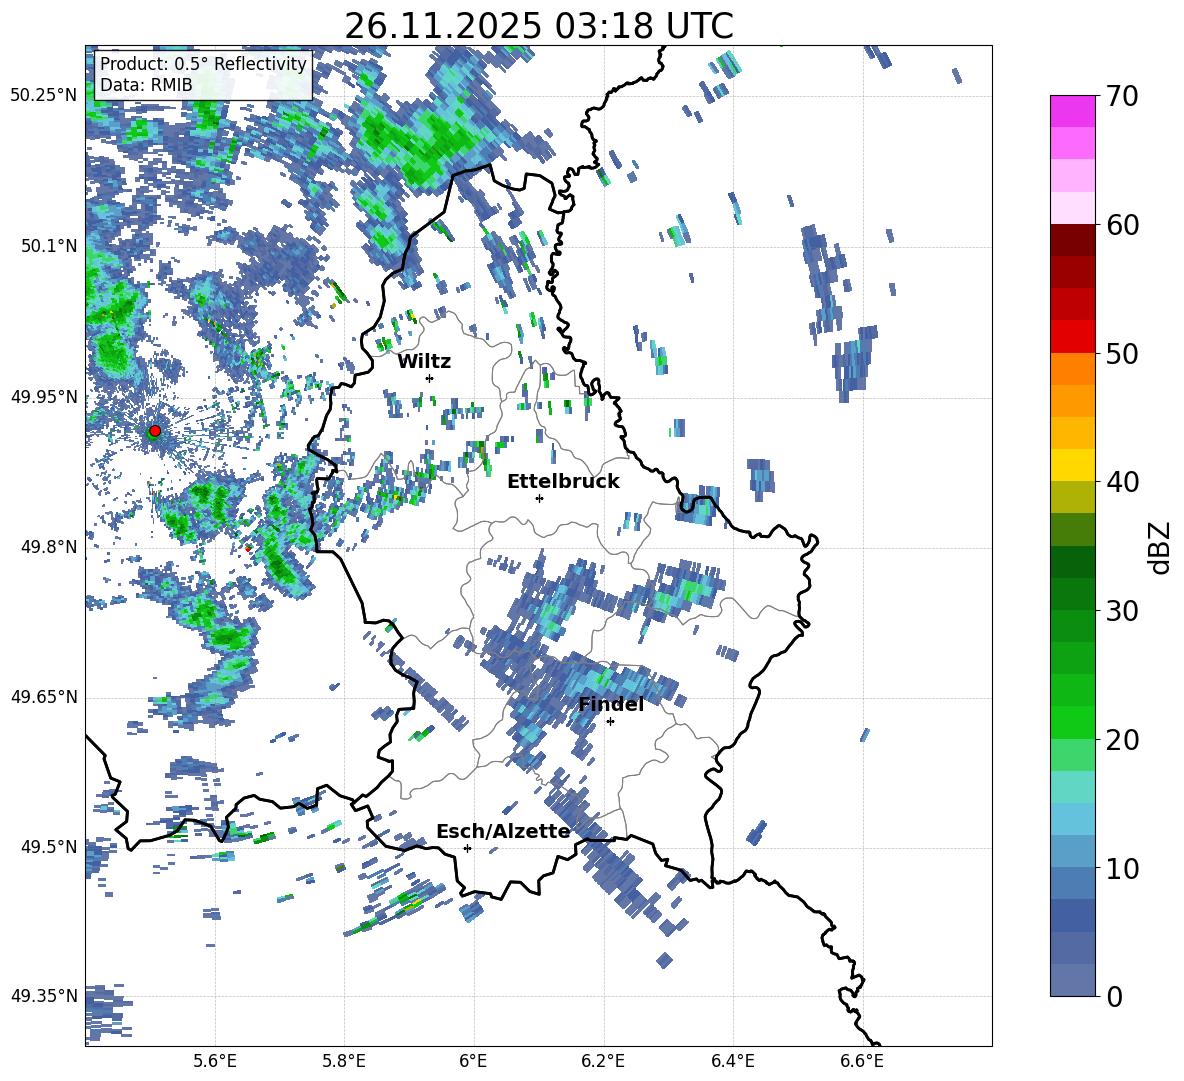Click the 5.6°E longitude label
The image size is (1184, 1081).
pyautogui.click(x=214, y=1061)
